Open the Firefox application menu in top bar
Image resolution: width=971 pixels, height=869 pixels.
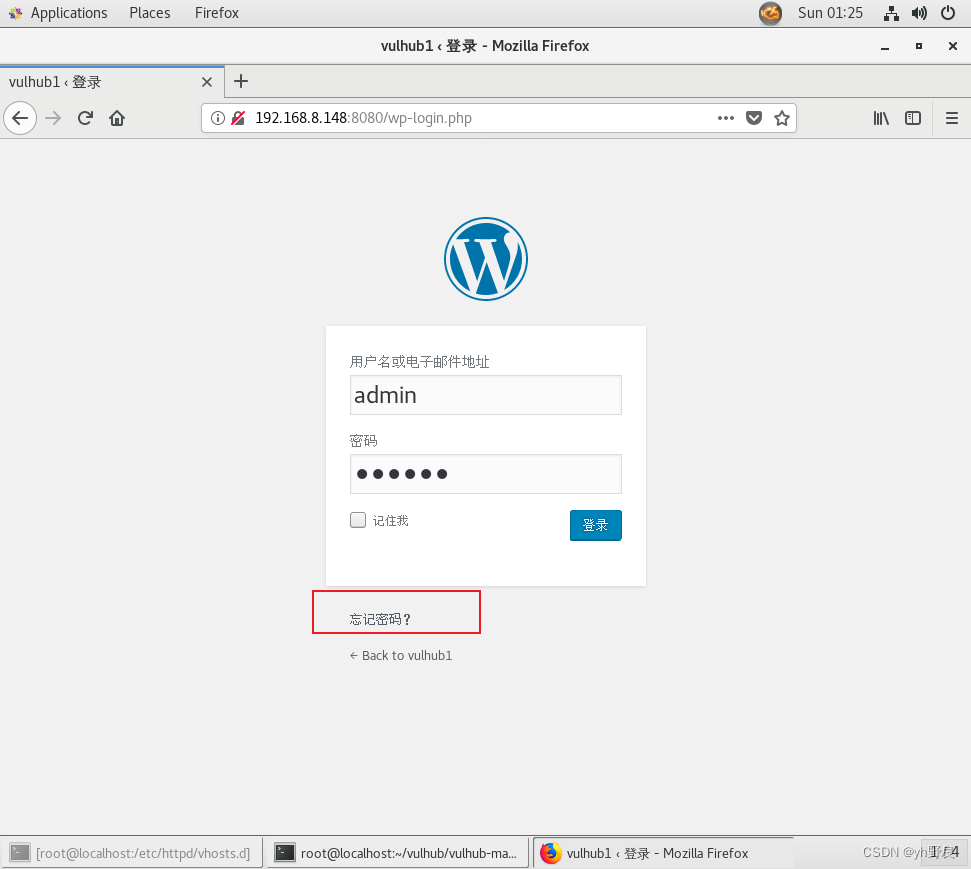217,13
